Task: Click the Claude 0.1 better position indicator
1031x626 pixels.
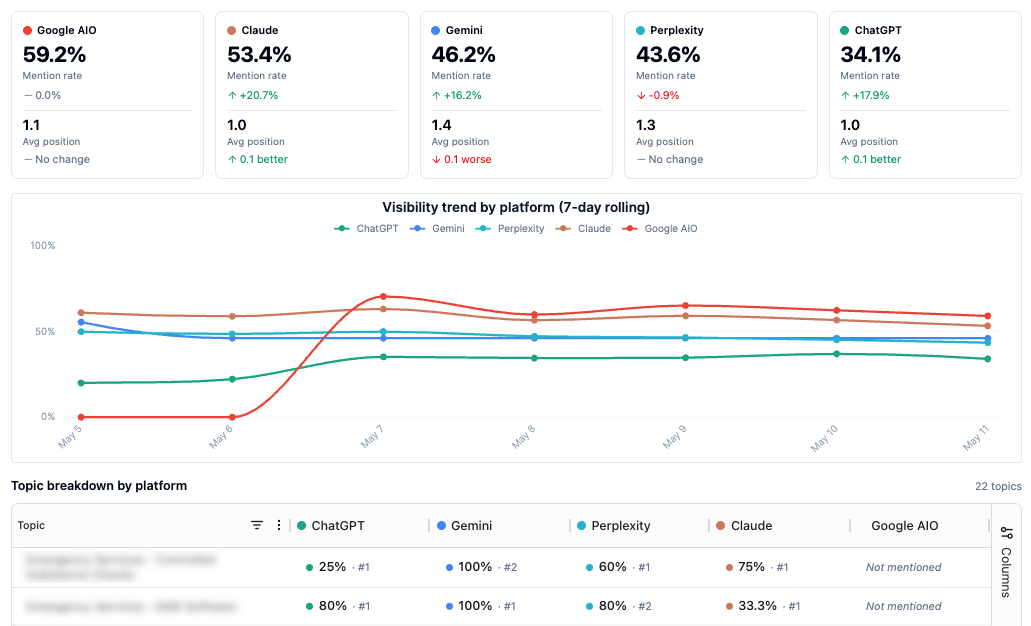Action: click(x=257, y=159)
